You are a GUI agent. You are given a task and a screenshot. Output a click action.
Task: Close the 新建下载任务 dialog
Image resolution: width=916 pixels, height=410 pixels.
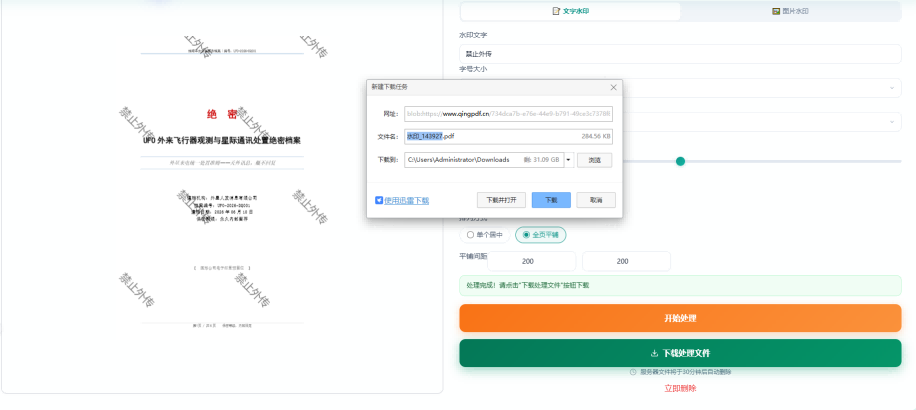pyautogui.click(x=613, y=87)
